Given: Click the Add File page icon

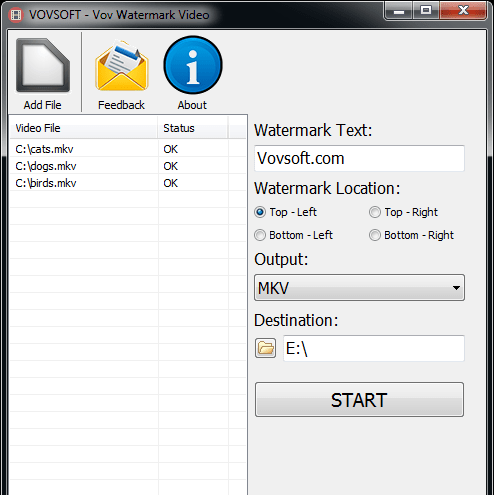Looking at the screenshot, I should click(43, 65).
